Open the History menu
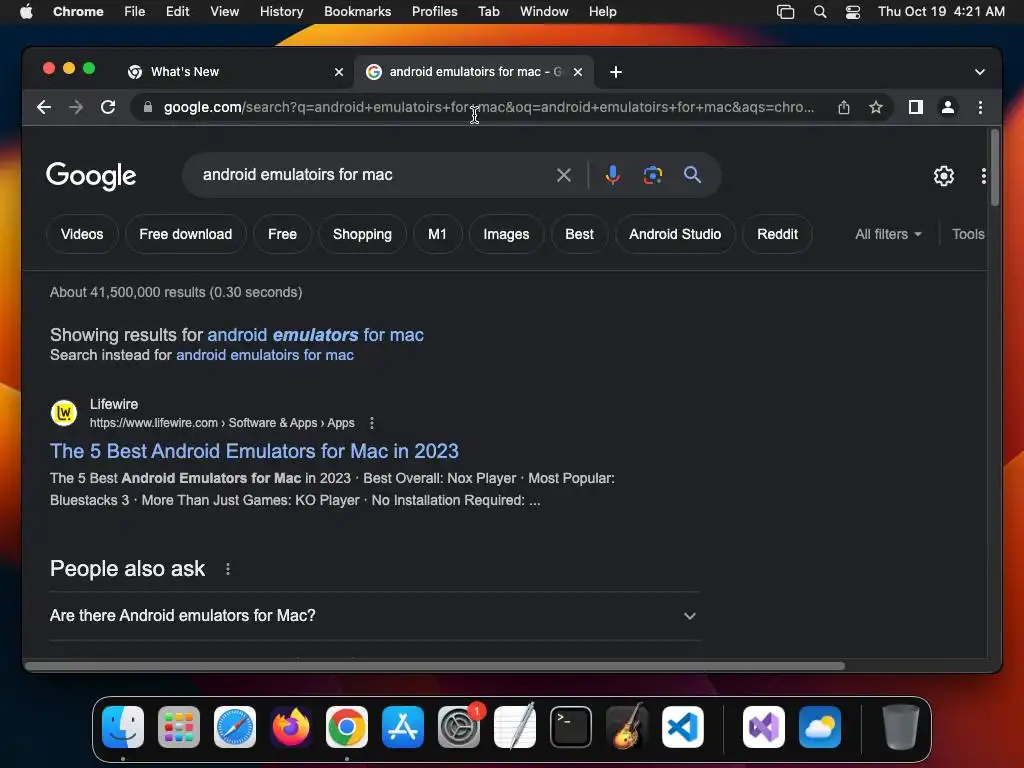 click(x=281, y=12)
